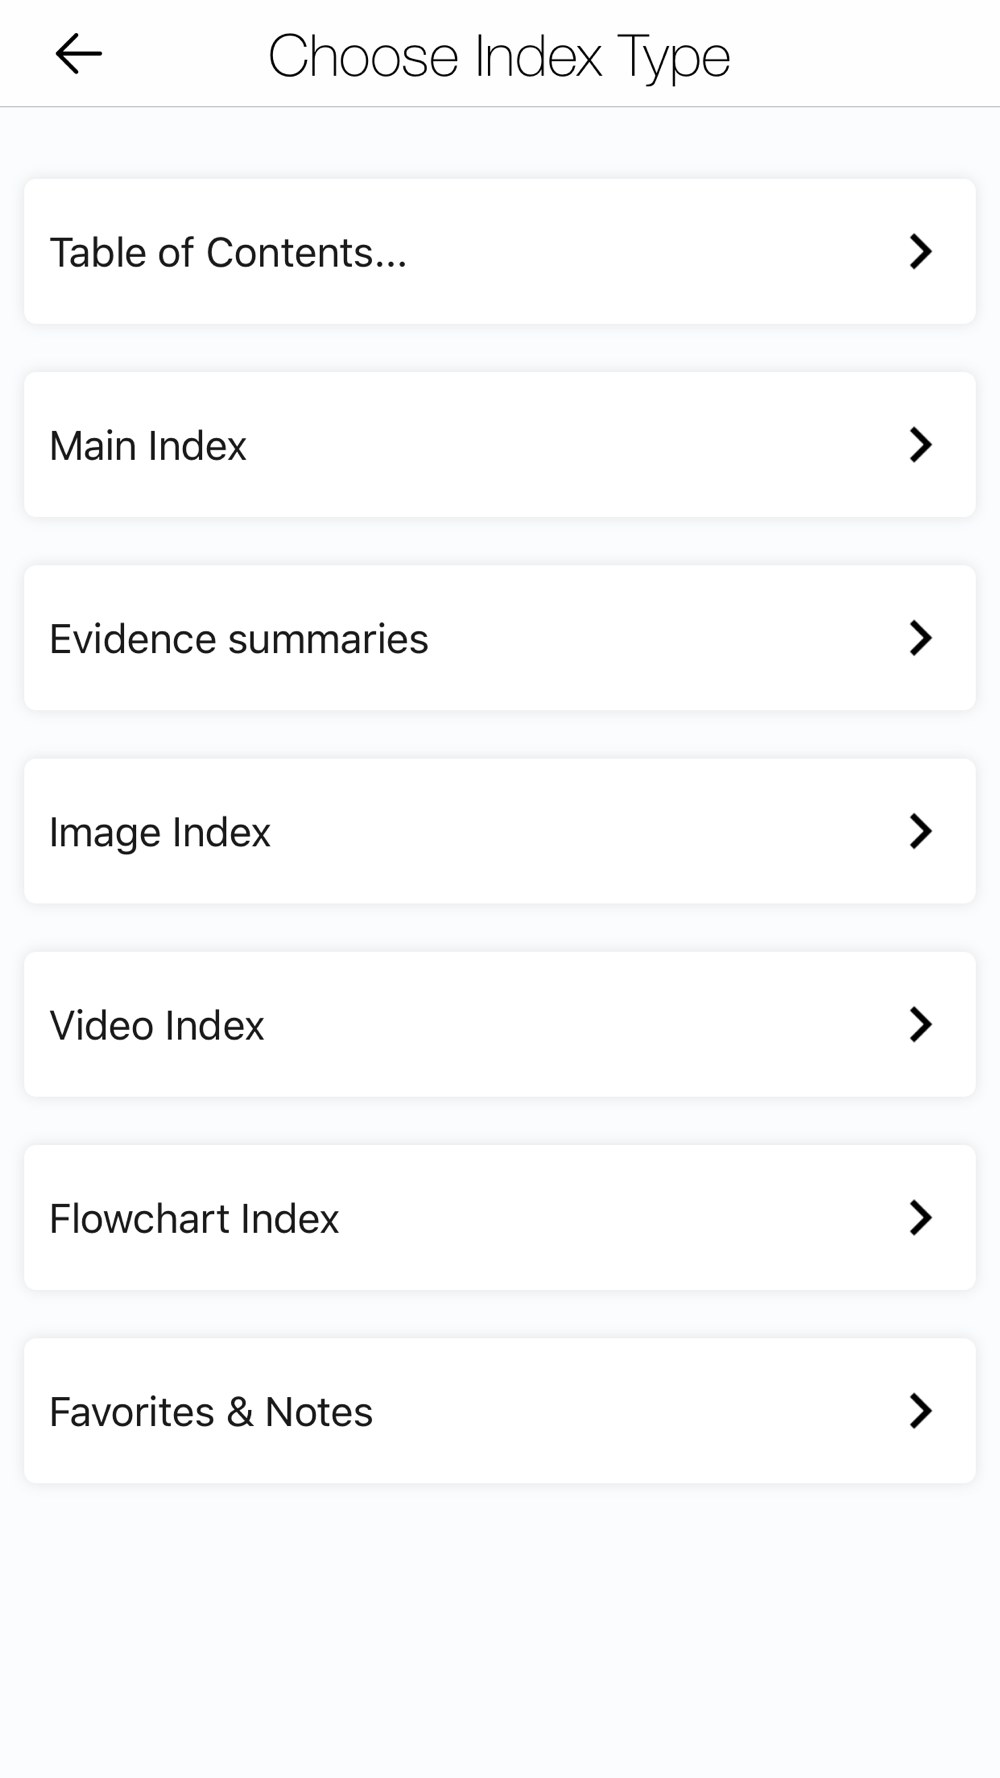The width and height of the screenshot is (1000, 1778).
Task: Click the 'Choose Index Type' page title
Action: (499, 56)
